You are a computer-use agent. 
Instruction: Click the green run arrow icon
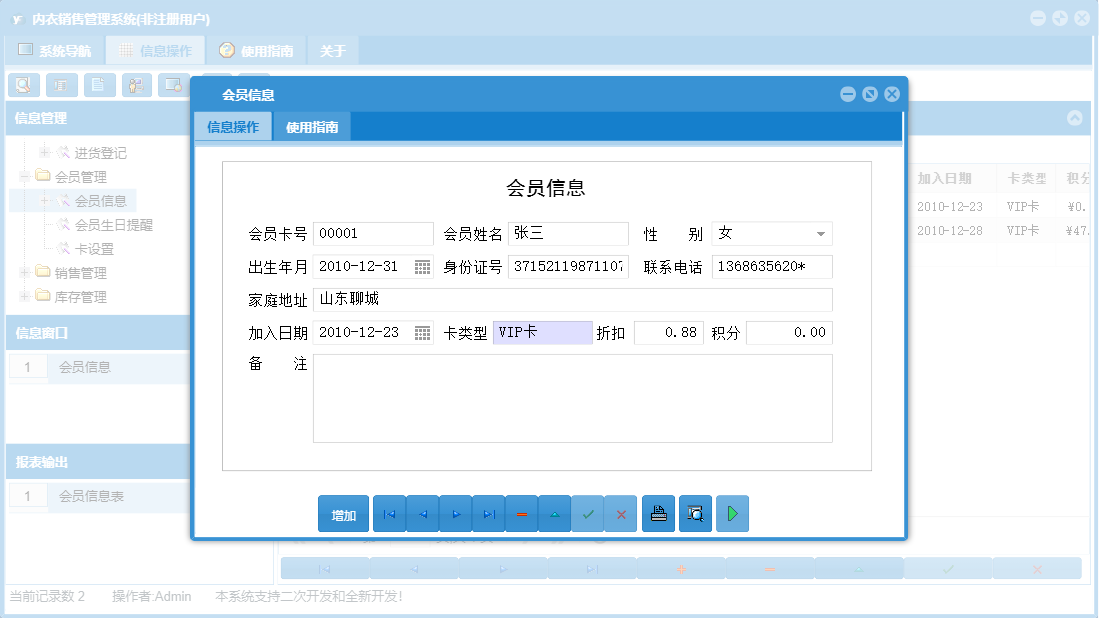click(x=732, y=513)
